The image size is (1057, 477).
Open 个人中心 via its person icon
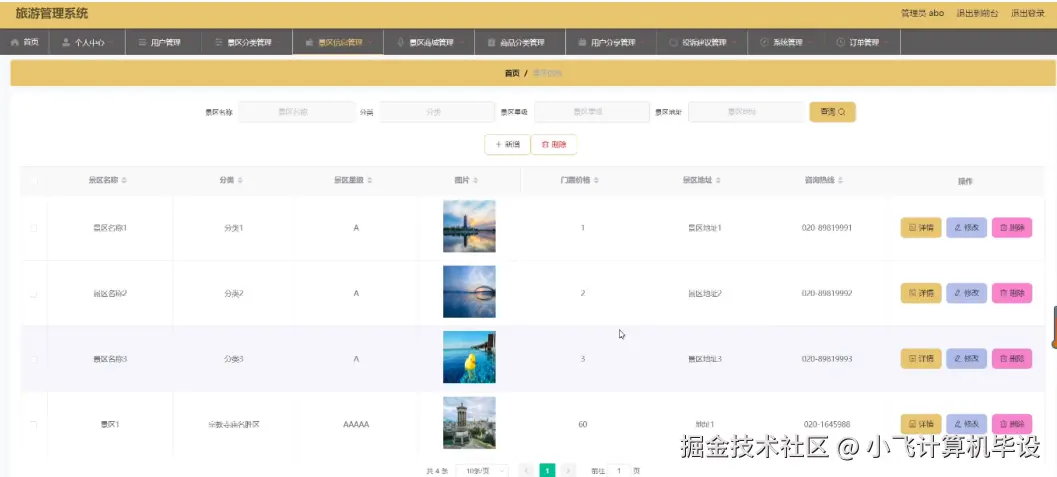click(66, 42)
